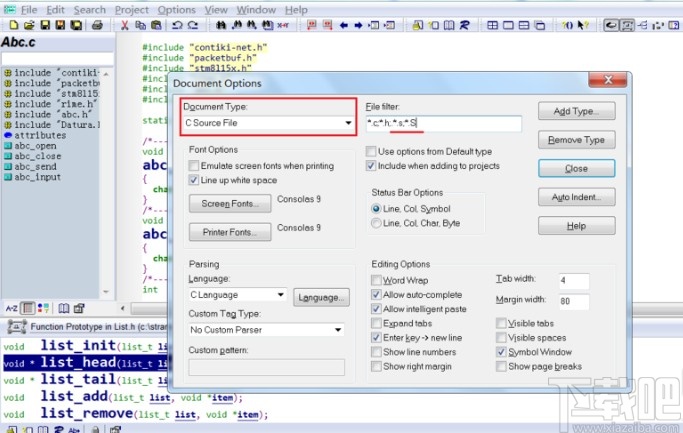Click the Search binoculars icon
This screenshot has width=683, height=433.
tap(221, 25)
